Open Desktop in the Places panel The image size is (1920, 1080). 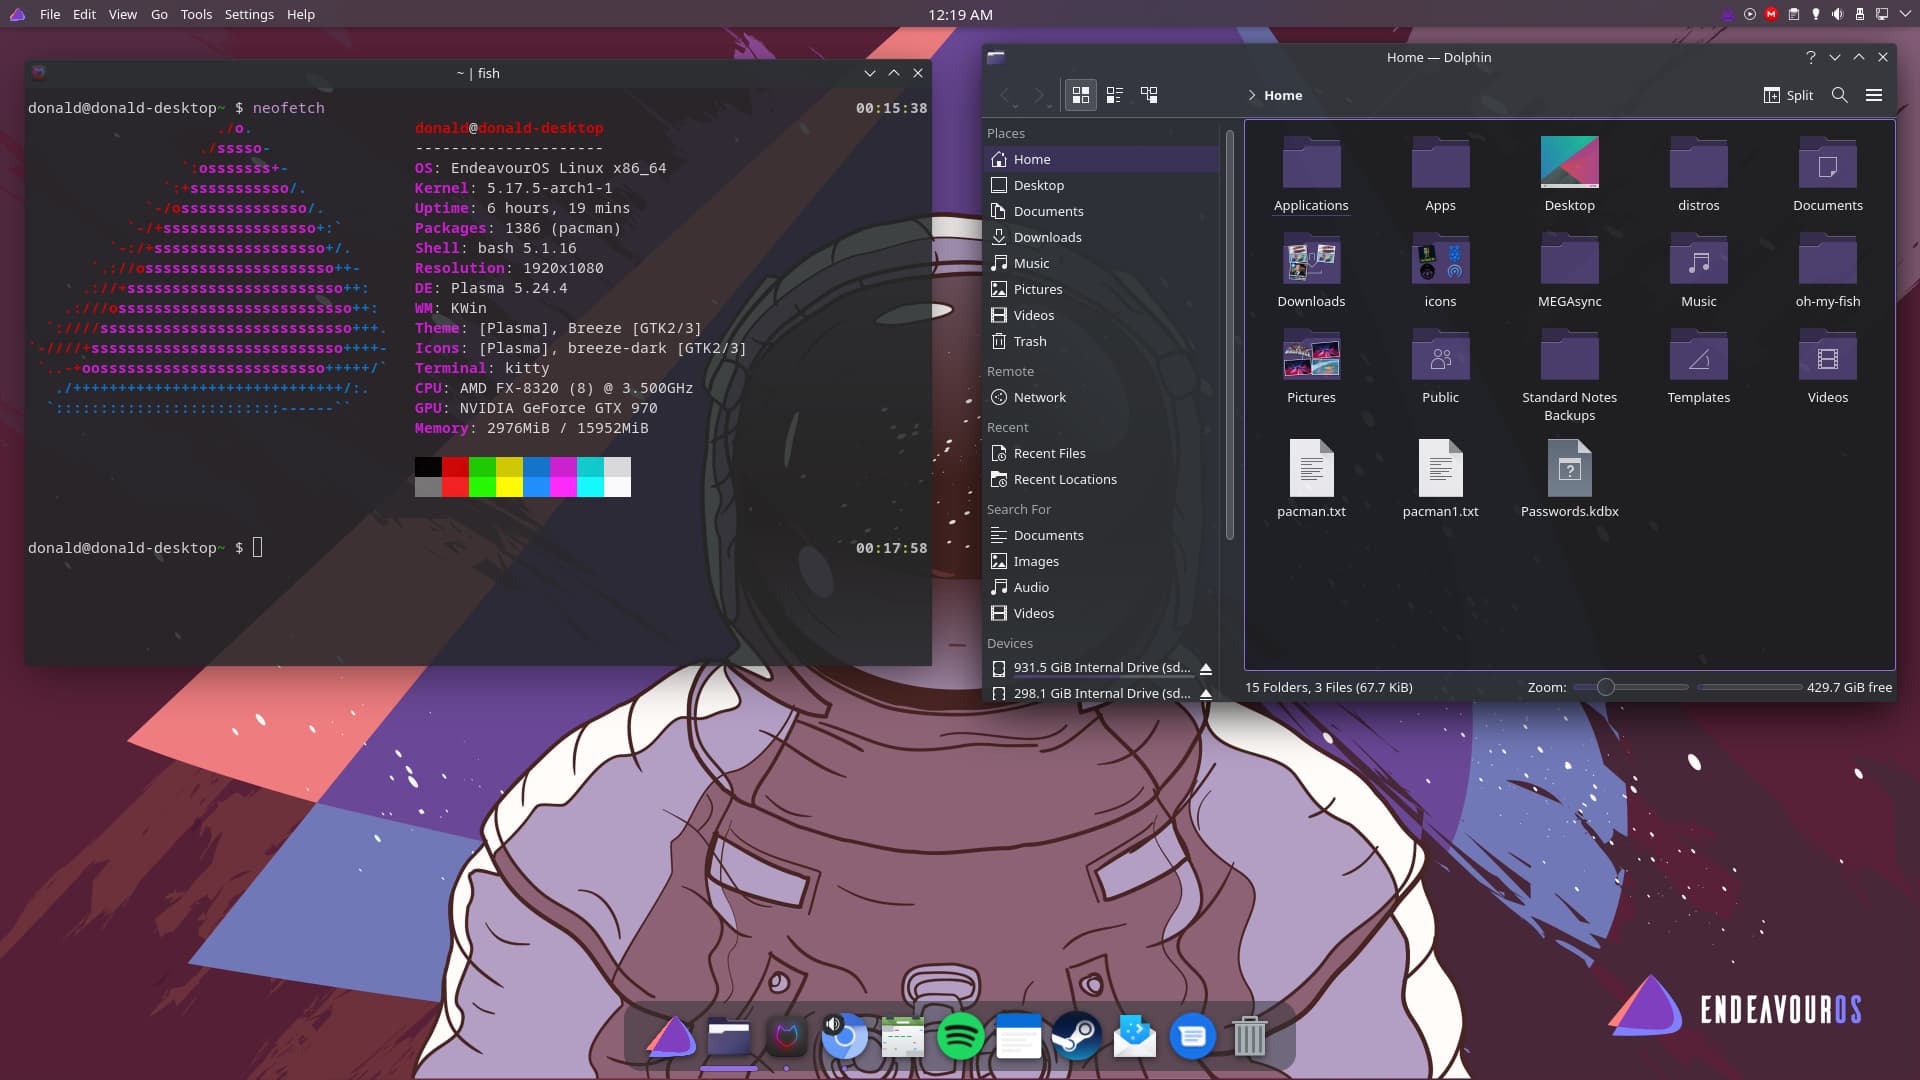(x=1101, y=185)
